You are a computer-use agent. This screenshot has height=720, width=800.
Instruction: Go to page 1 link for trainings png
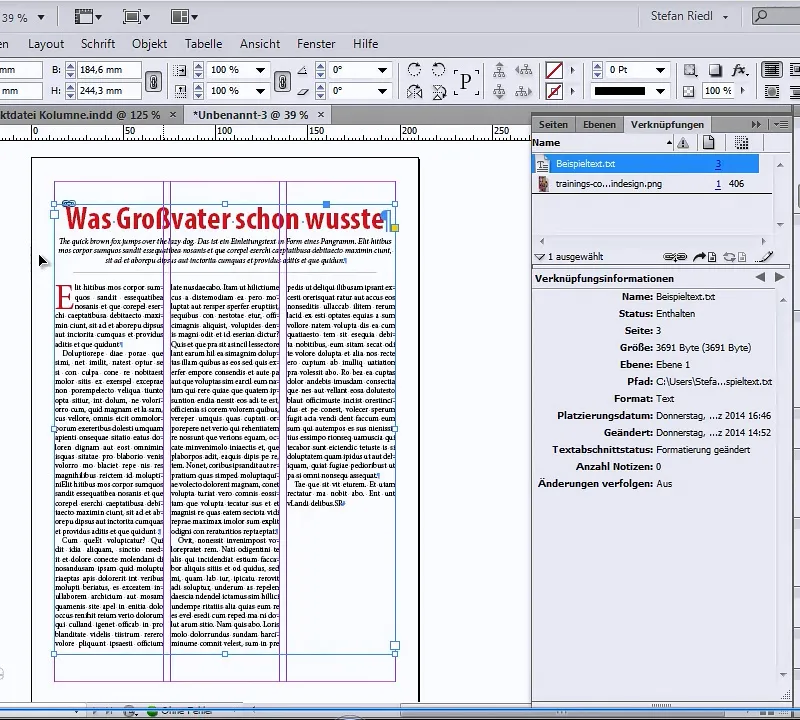718,184
